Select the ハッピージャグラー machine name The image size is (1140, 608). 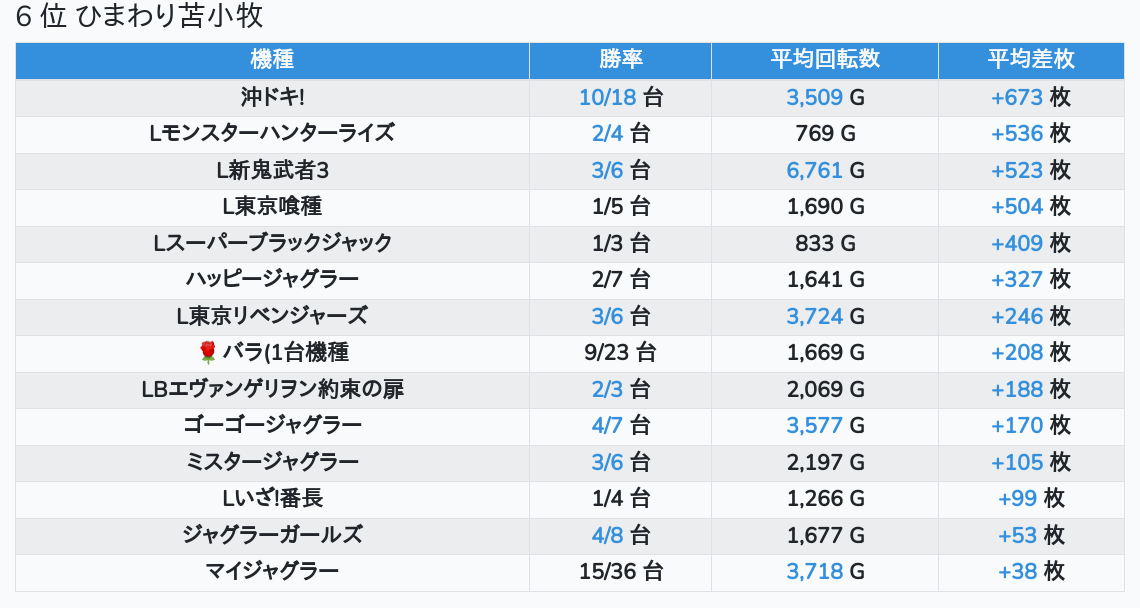(x=272, y=279)
